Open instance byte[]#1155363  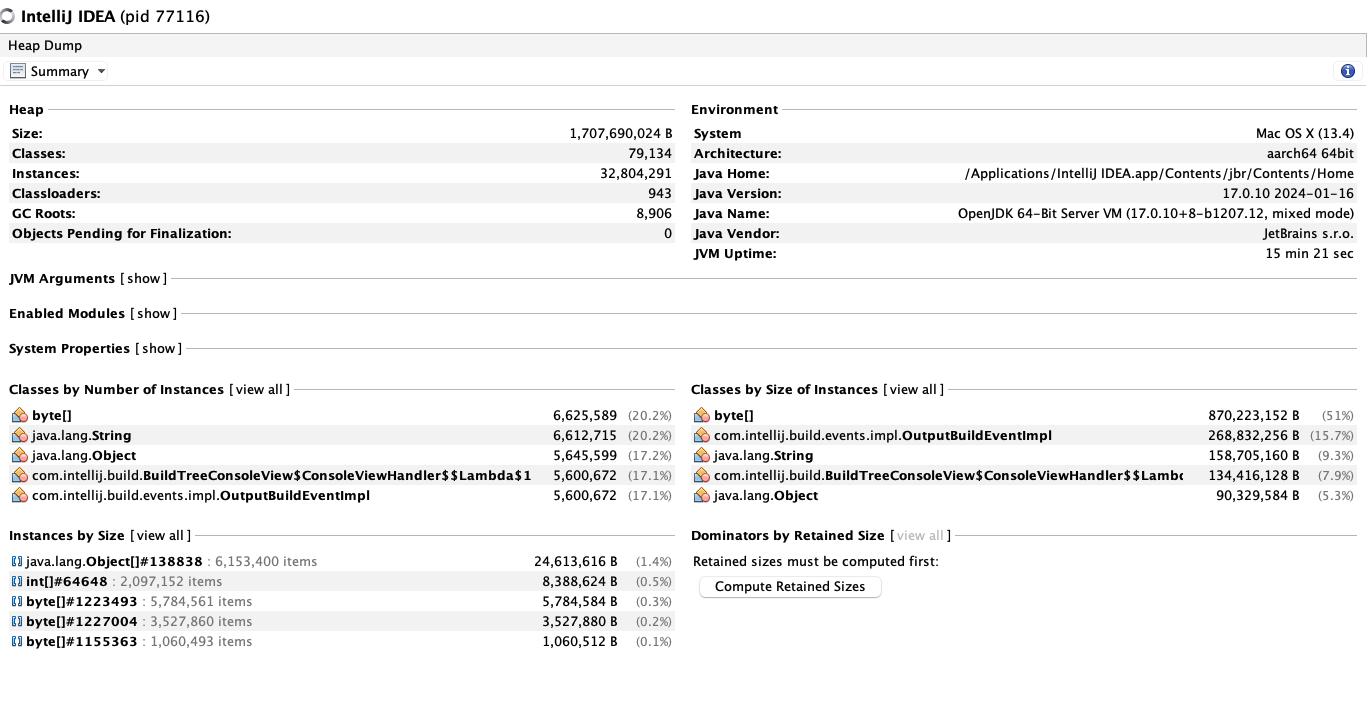click(82, 642)
